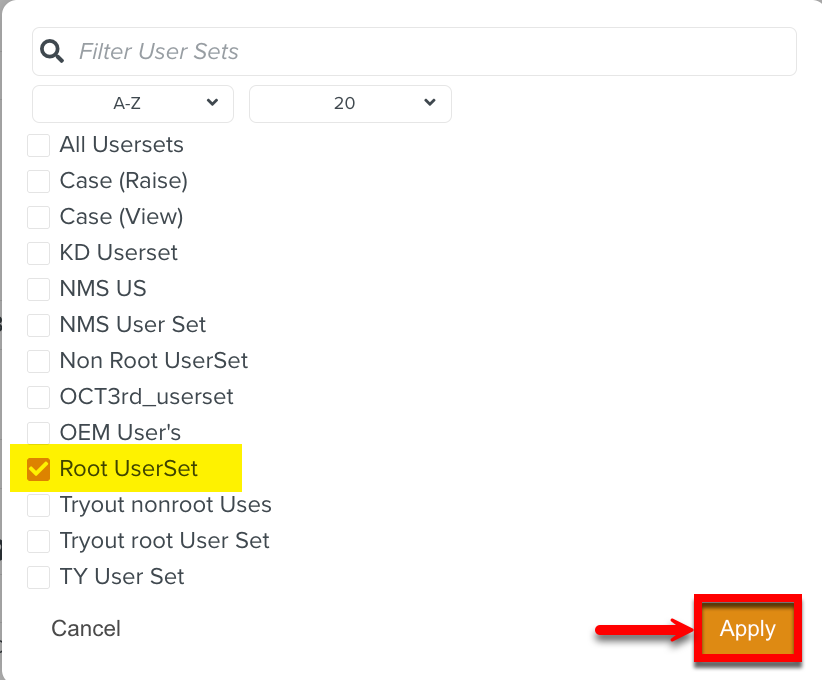Click the Cancel link
Viewport: 822px width, 680px height.
coord(86,628)
